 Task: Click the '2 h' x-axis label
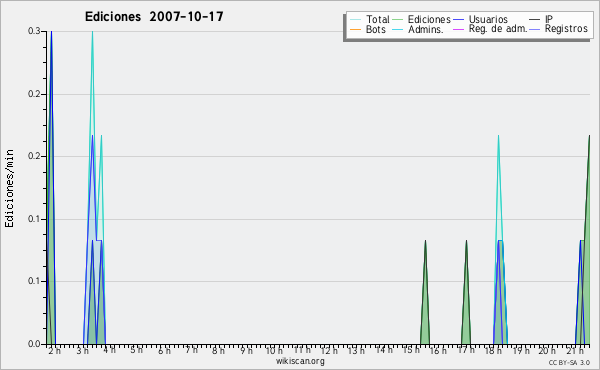coord(54,351)
